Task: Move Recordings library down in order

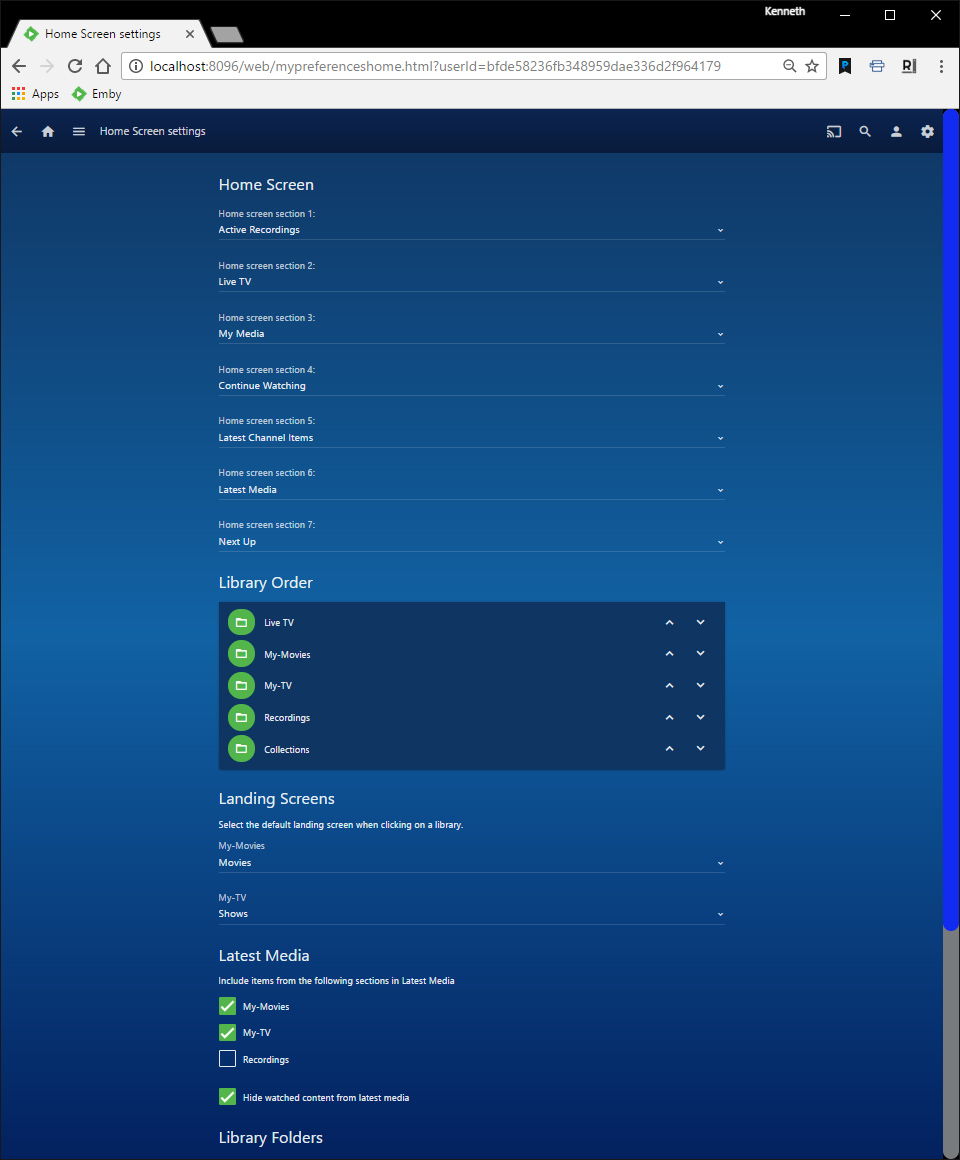Action: coord(701,717)
